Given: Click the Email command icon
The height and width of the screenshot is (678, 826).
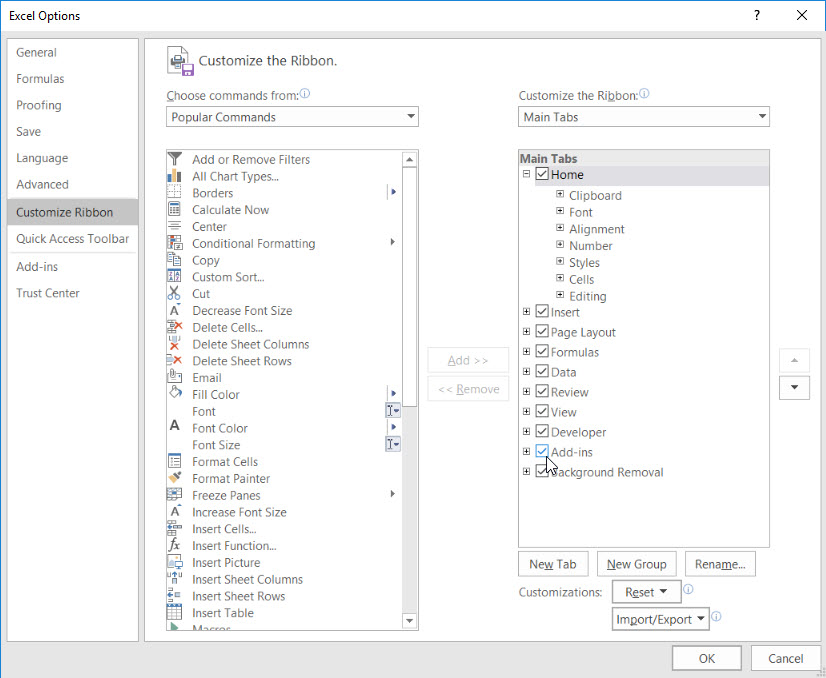Looking at the screenshot, I should click(174, 377).
